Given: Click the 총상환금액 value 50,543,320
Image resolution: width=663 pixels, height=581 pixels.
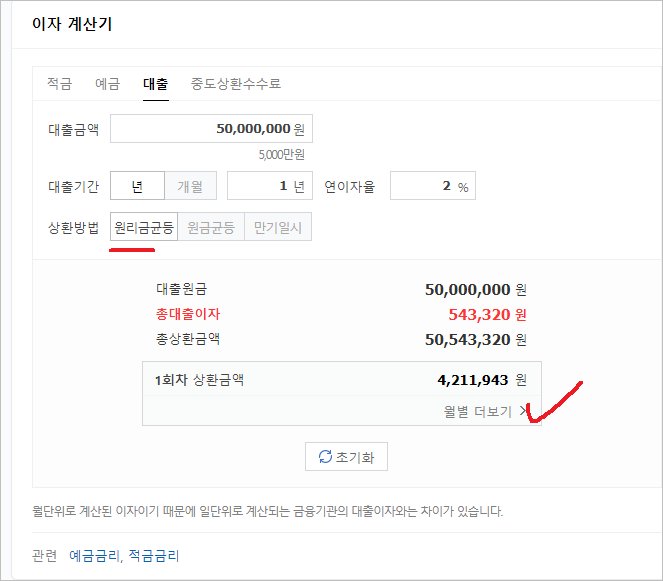Looking at the screenshot, I should pyautogui.click(x=468, y=339).
